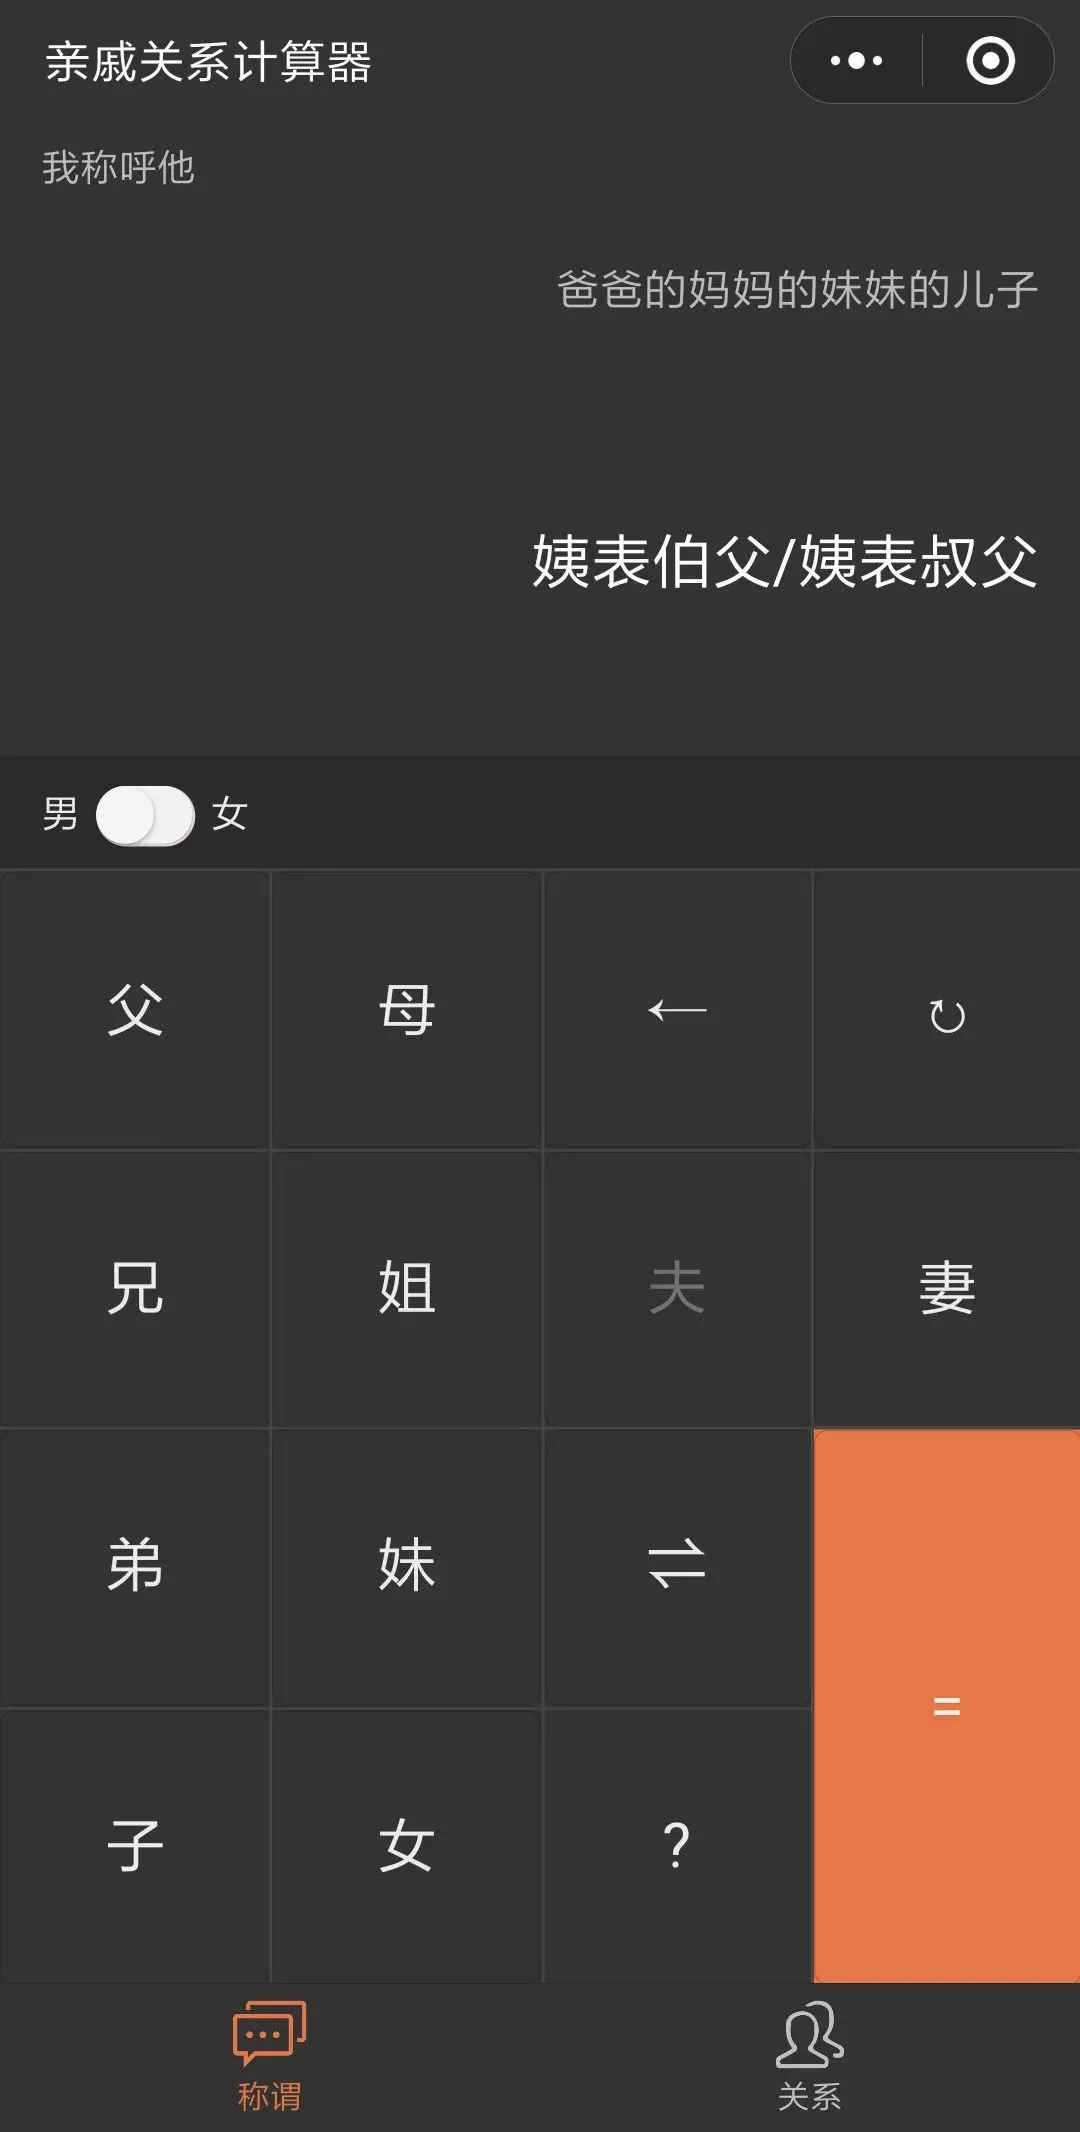Swap the relationship direction with the arrows key
1080x2132 pixels.
pyautogui.click(x=677, y=1566)
